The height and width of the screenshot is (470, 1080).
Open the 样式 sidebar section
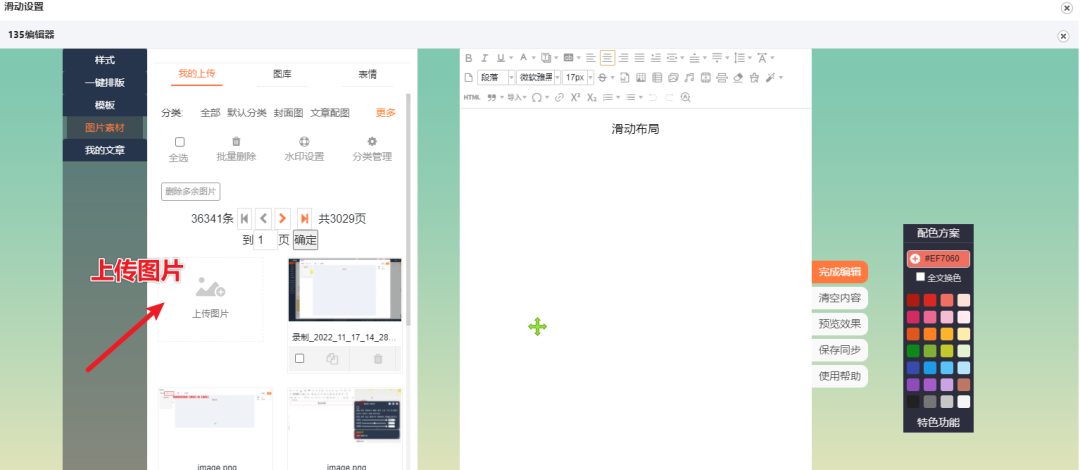105,60
